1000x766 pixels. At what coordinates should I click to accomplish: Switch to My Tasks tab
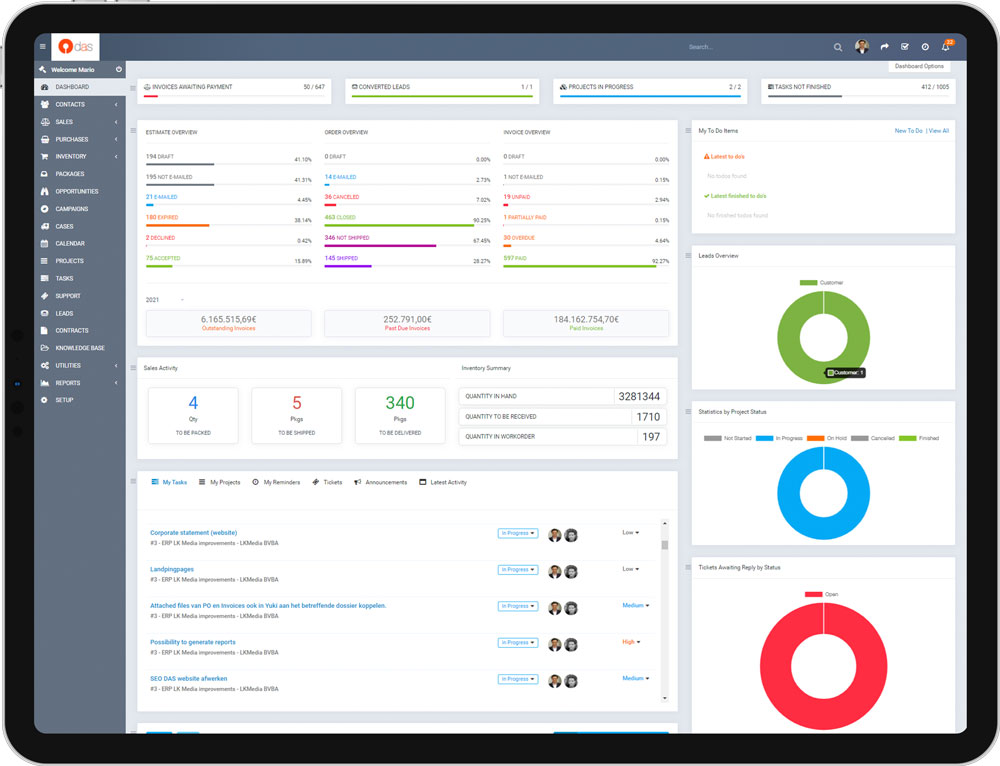[x=169, y=482]
